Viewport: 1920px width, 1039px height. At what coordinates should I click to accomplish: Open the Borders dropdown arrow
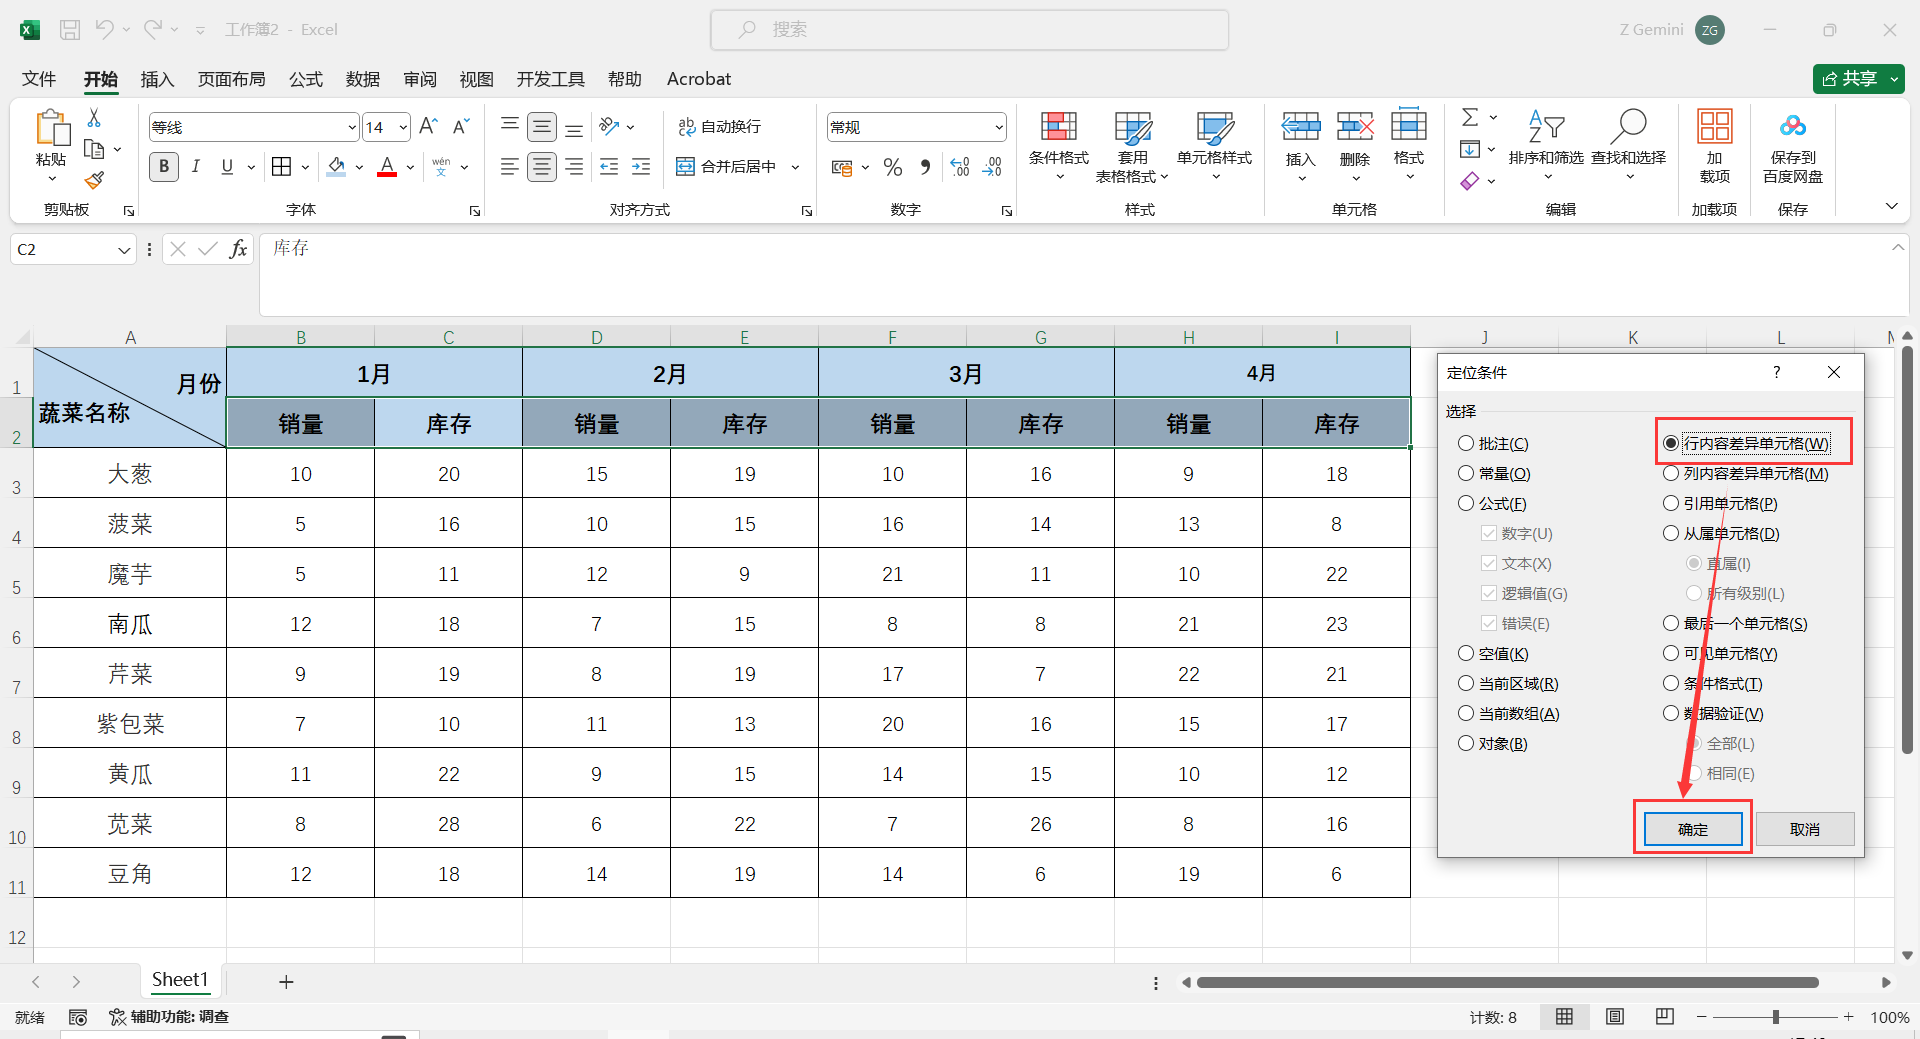305,167
